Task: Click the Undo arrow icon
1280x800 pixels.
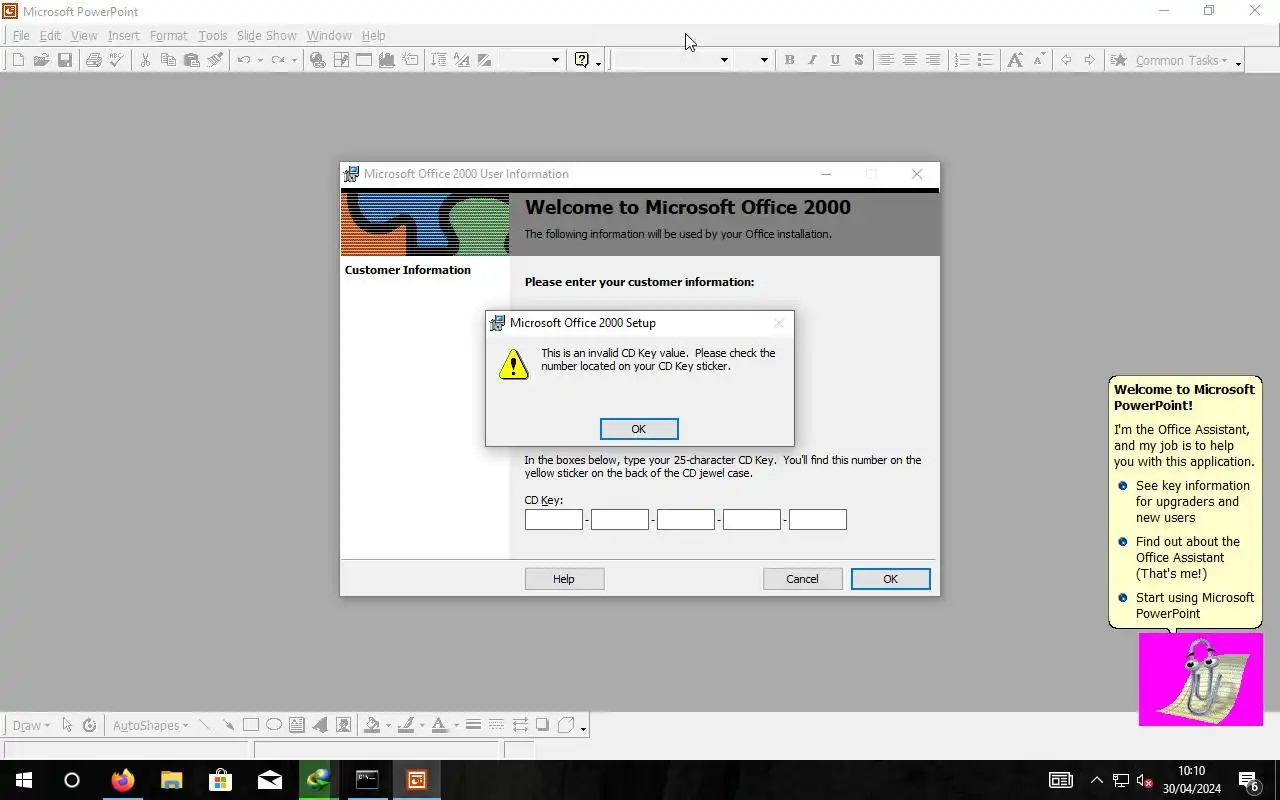Action: 243,60
